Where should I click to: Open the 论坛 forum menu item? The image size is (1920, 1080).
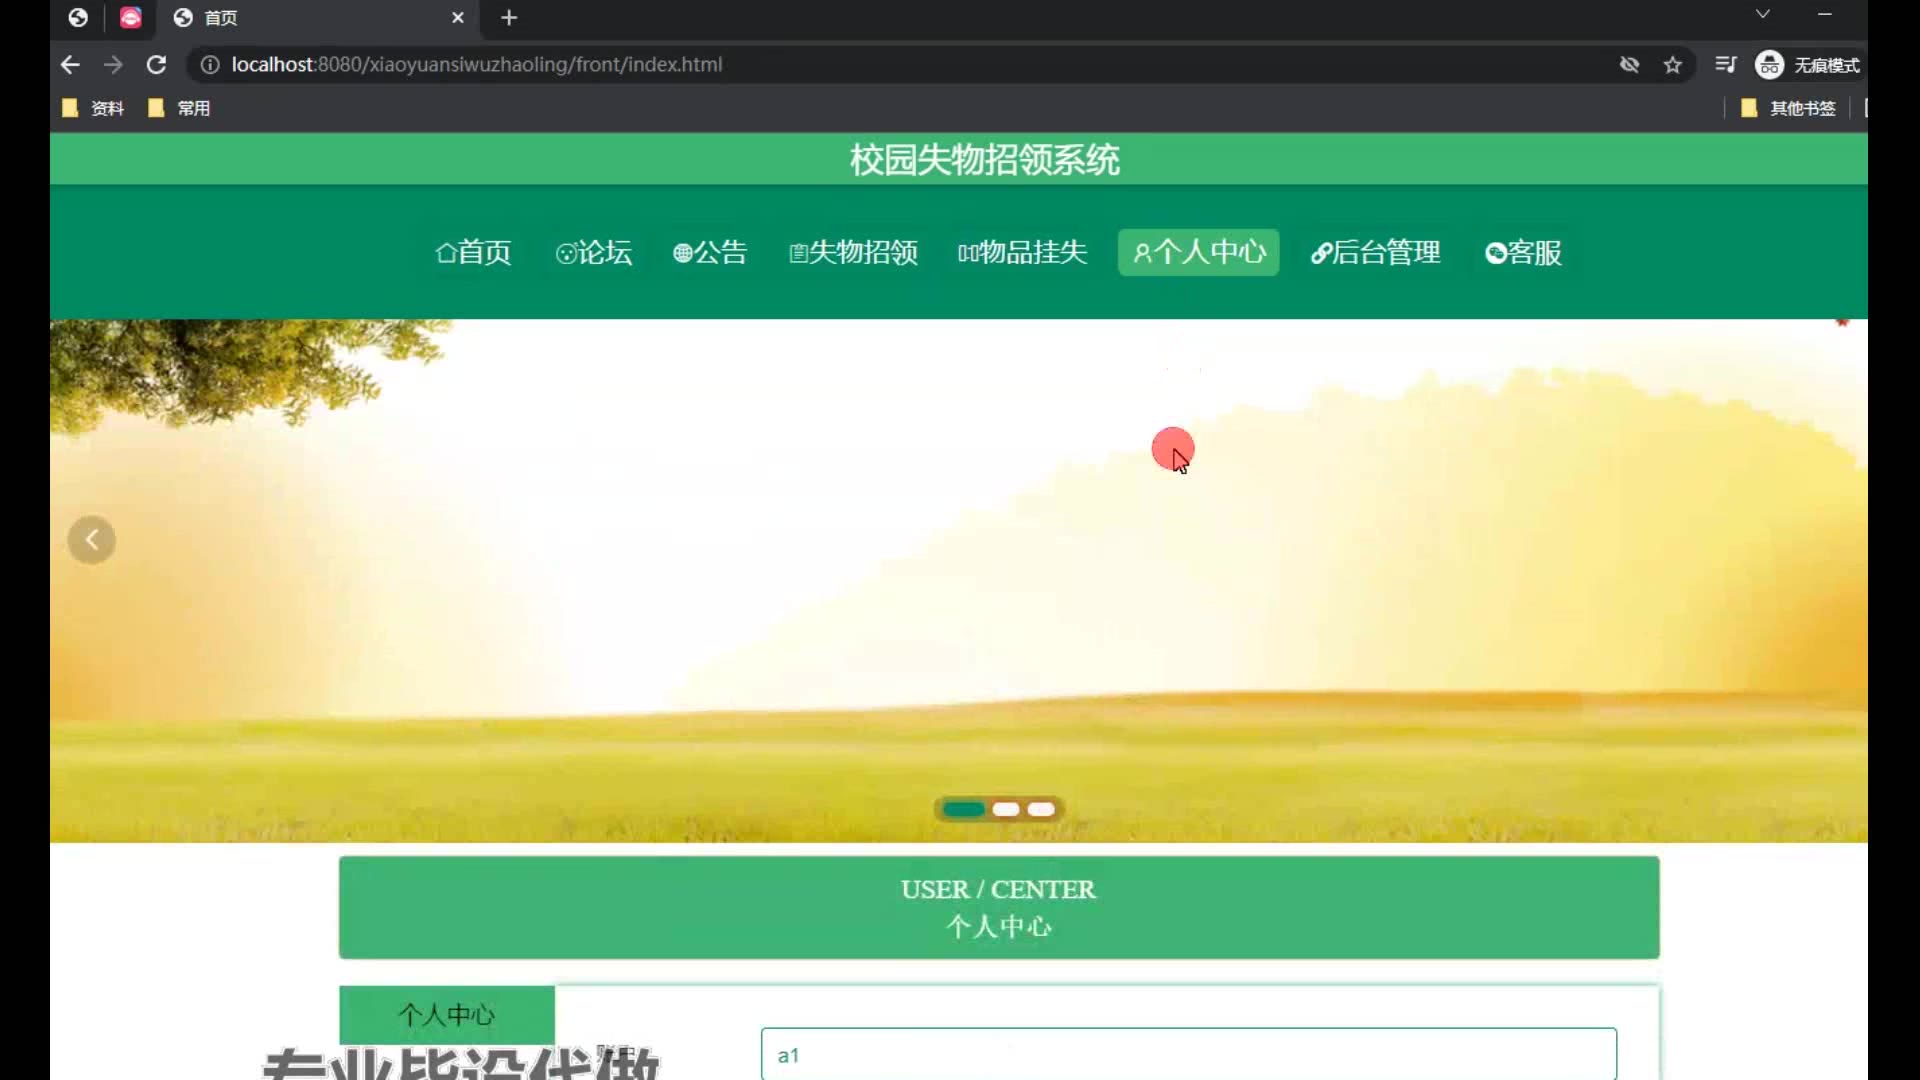594,252
